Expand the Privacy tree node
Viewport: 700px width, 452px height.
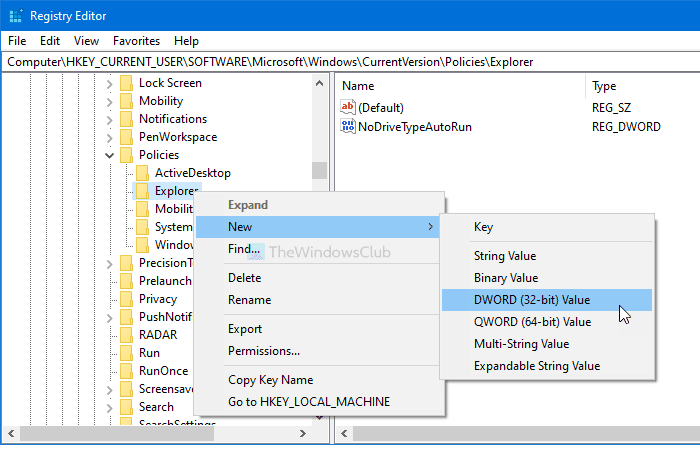click(x=109, y=299)
